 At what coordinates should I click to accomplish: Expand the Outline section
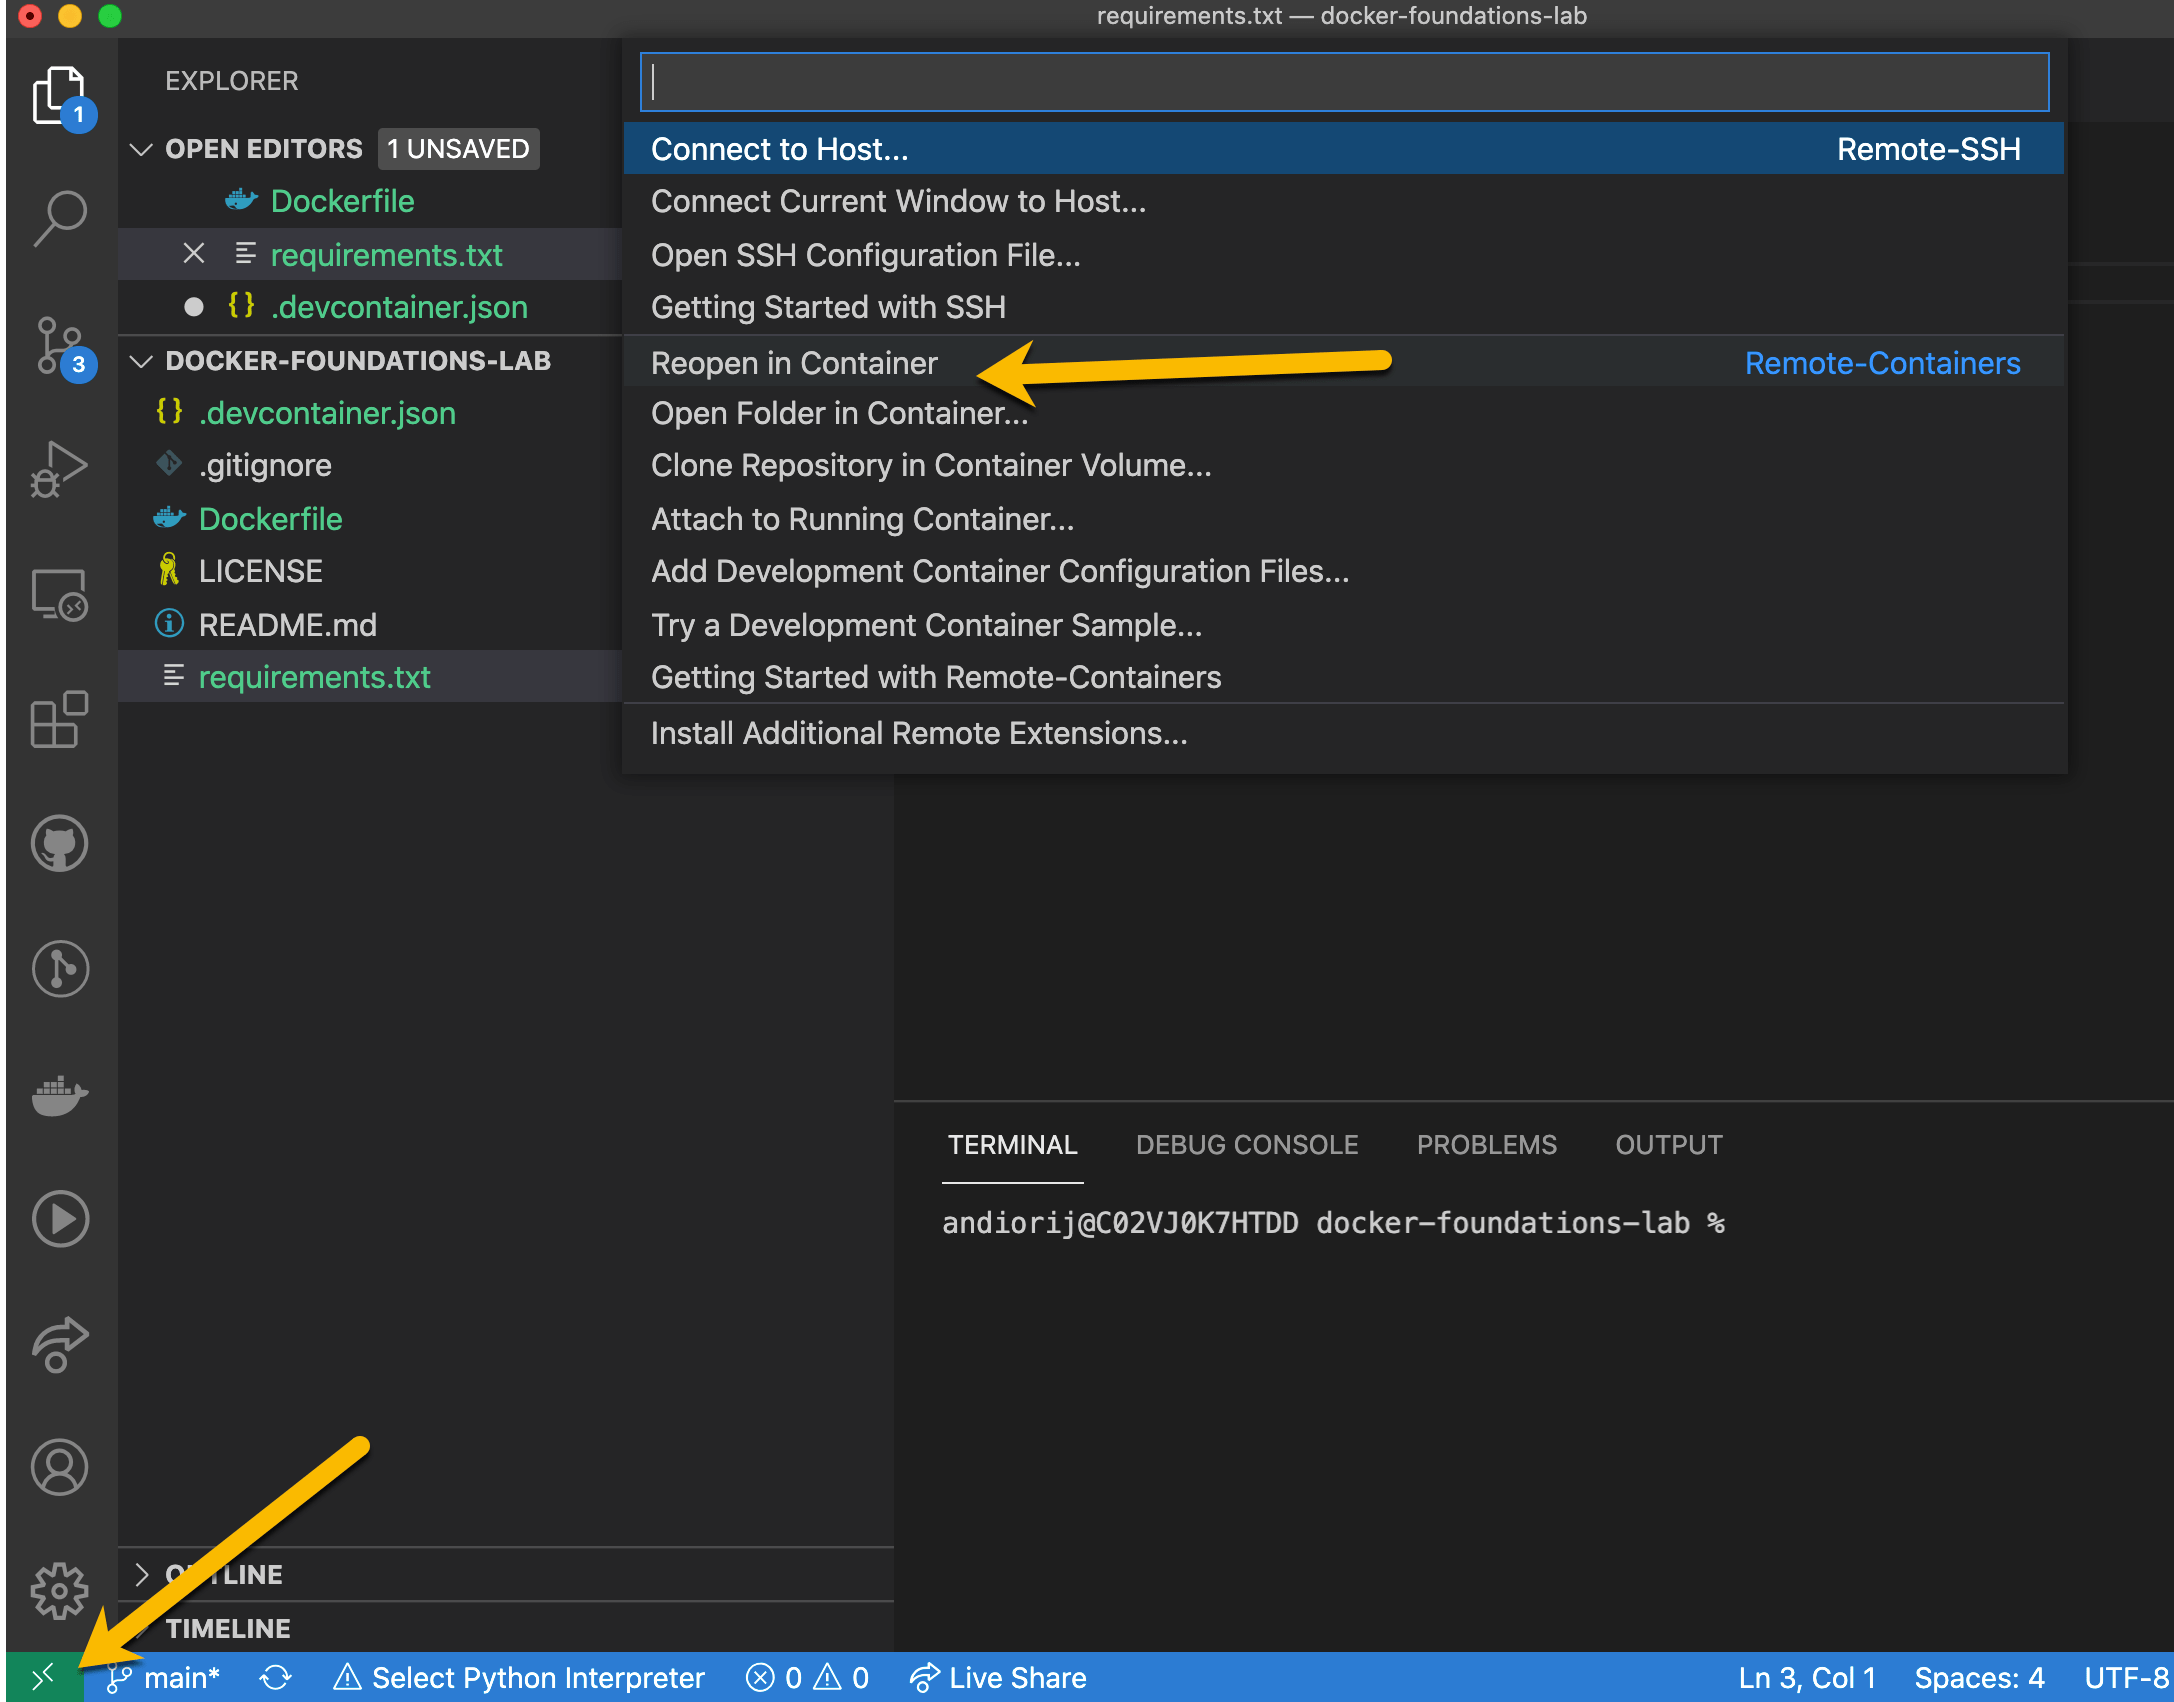pos(141,1574)
